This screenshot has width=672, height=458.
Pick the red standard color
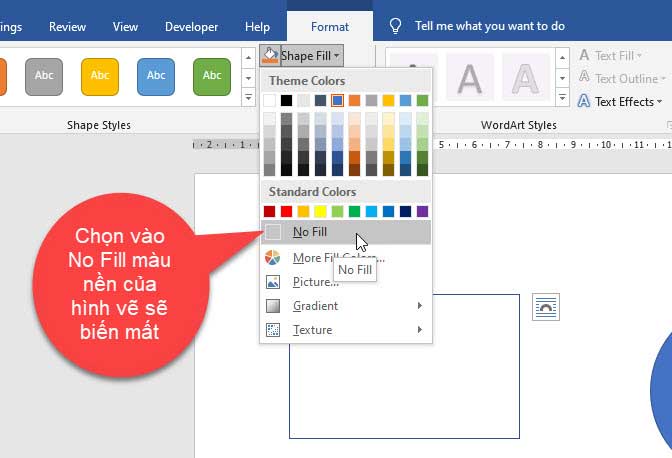[286, 211]
